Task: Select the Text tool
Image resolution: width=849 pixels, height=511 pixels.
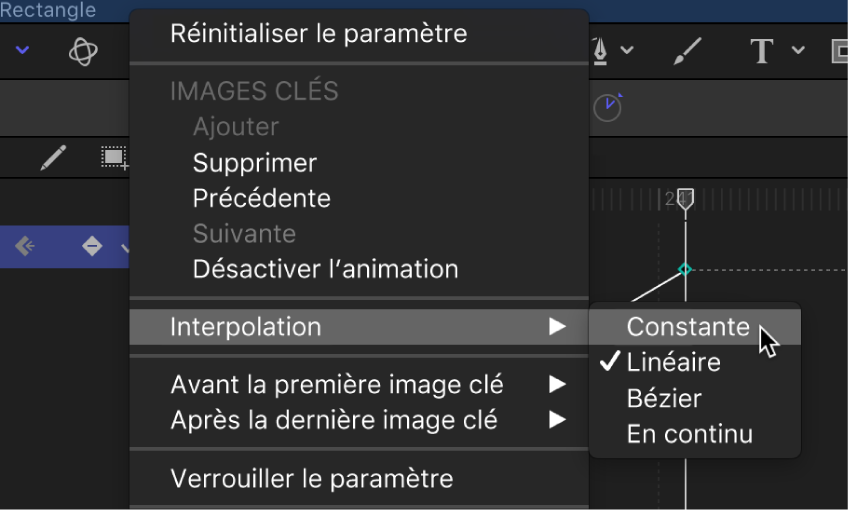Action: [x=762, y=50]
